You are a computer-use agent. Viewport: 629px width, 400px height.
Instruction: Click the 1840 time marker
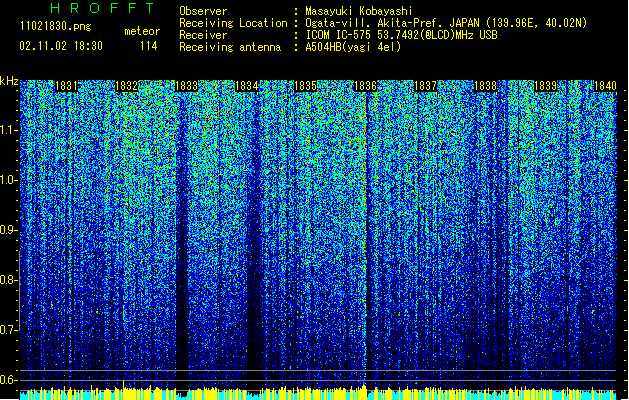pos(605,86)
